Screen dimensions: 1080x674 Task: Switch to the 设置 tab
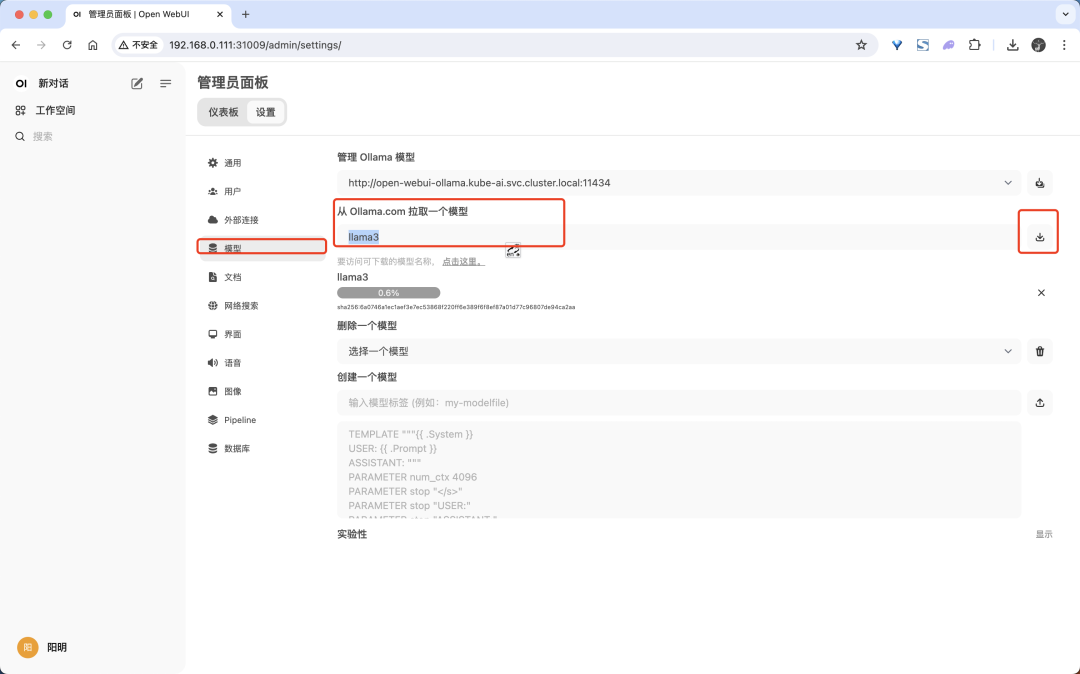[x=265, y=112]
